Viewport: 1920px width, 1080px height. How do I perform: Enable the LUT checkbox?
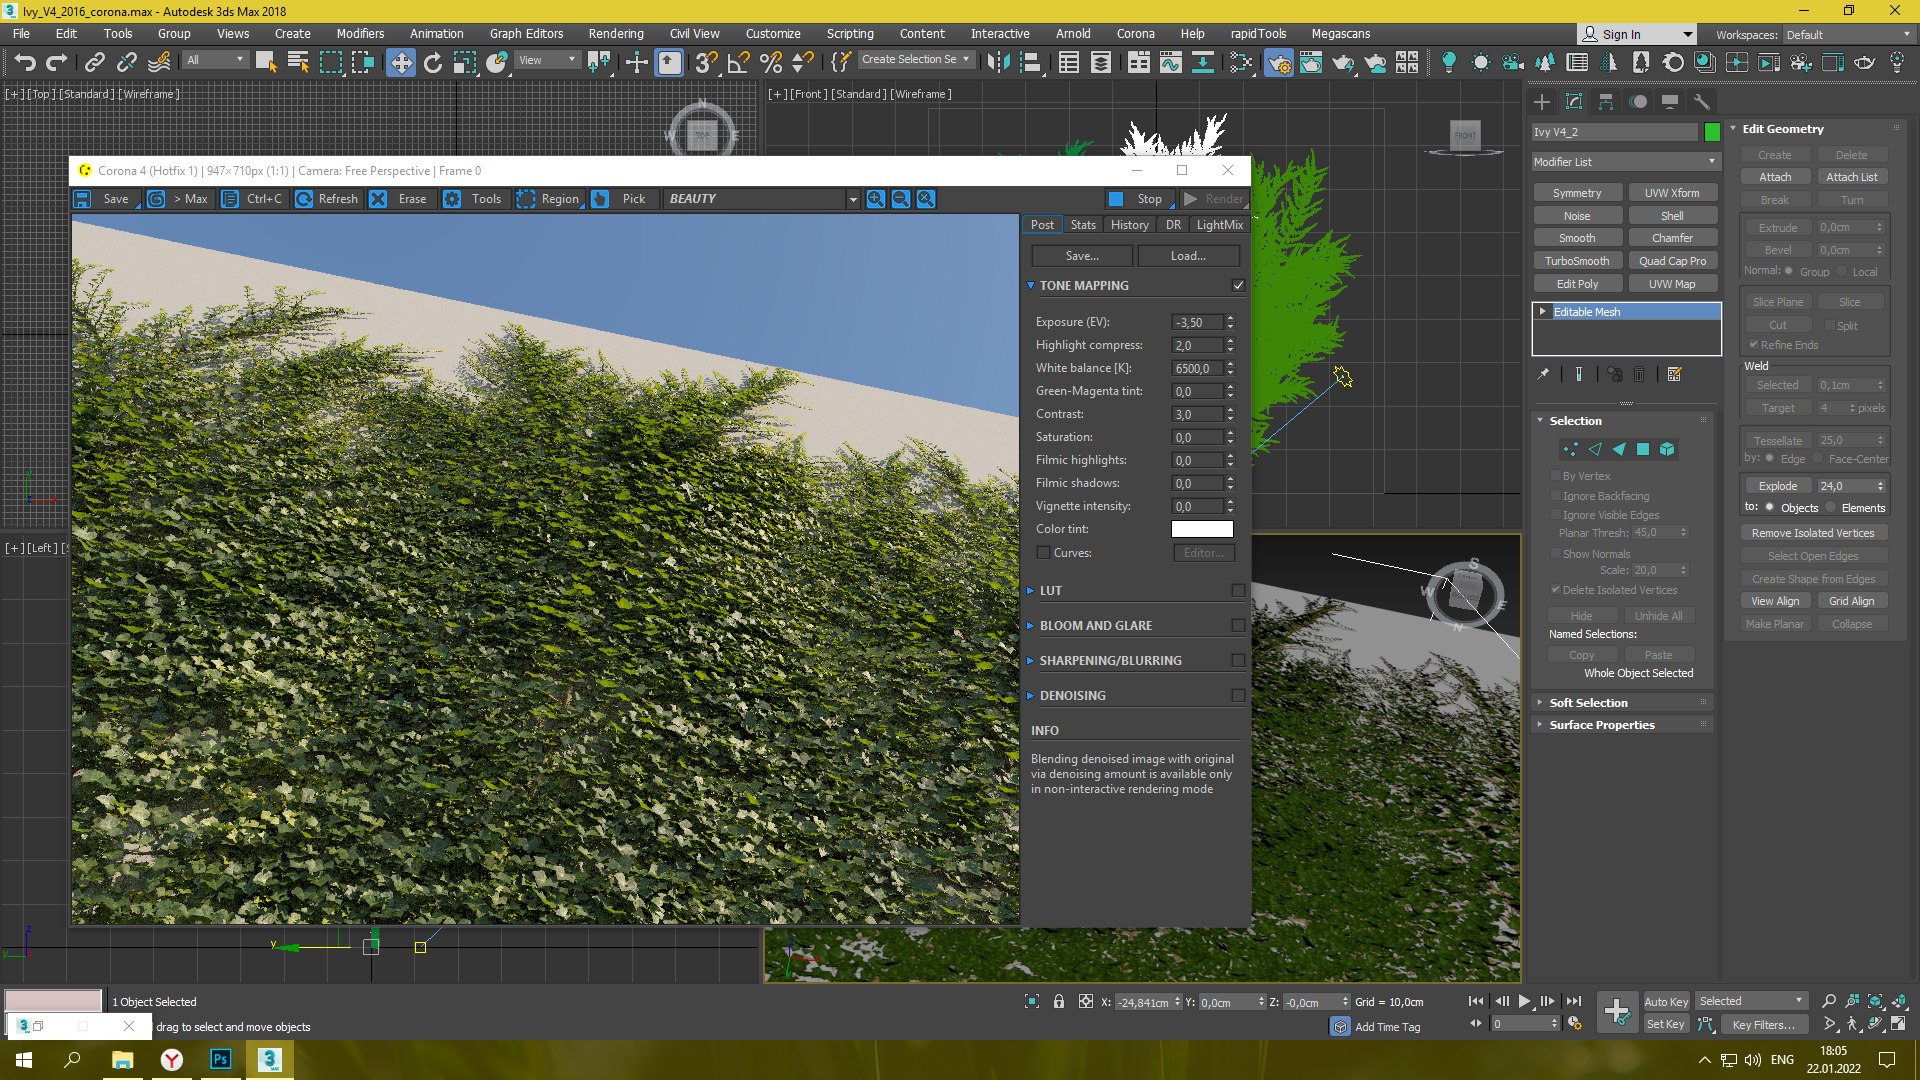[1238, 591]
